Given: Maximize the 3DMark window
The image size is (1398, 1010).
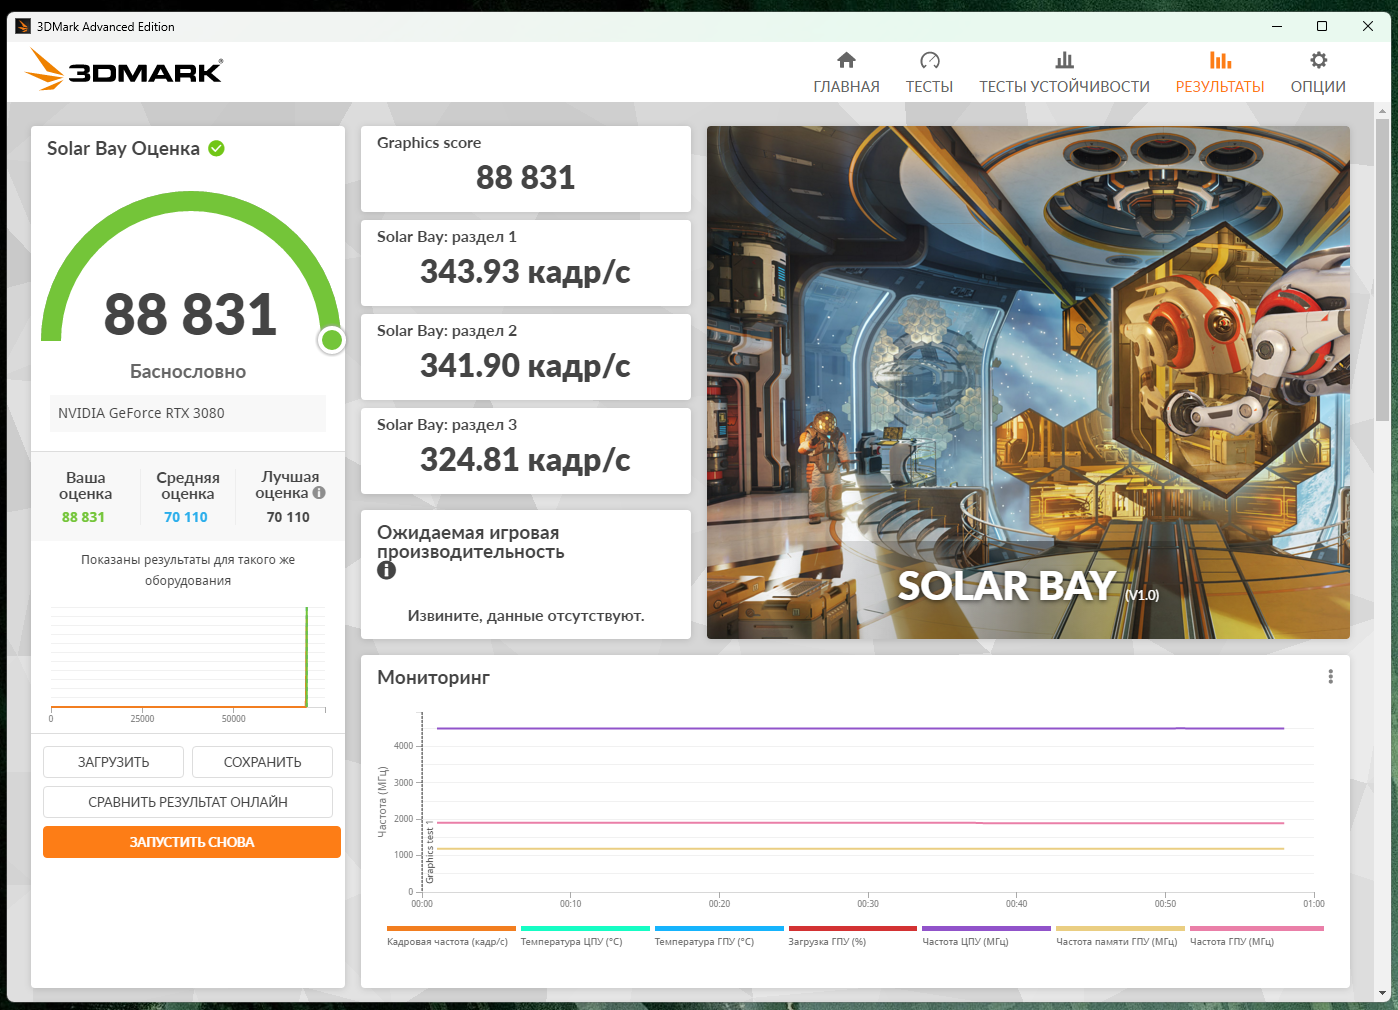Looking at the screenshot, I should [1322, 26].
